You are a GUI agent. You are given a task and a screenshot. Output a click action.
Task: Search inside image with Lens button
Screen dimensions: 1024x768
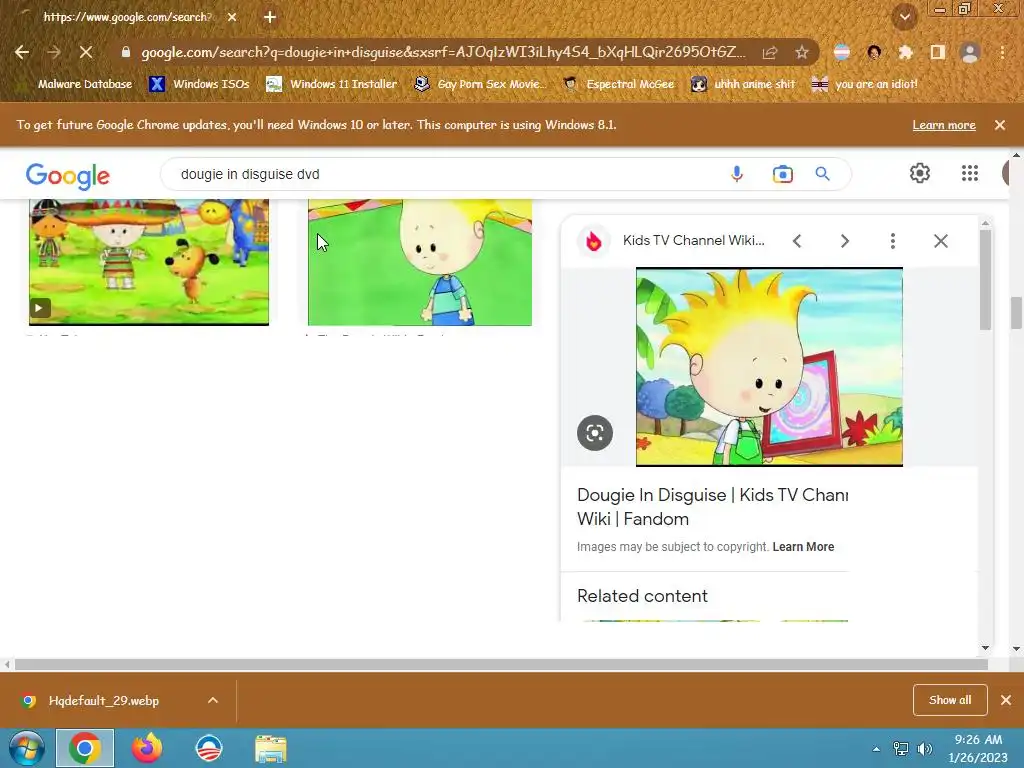click(x=595, y=433)
